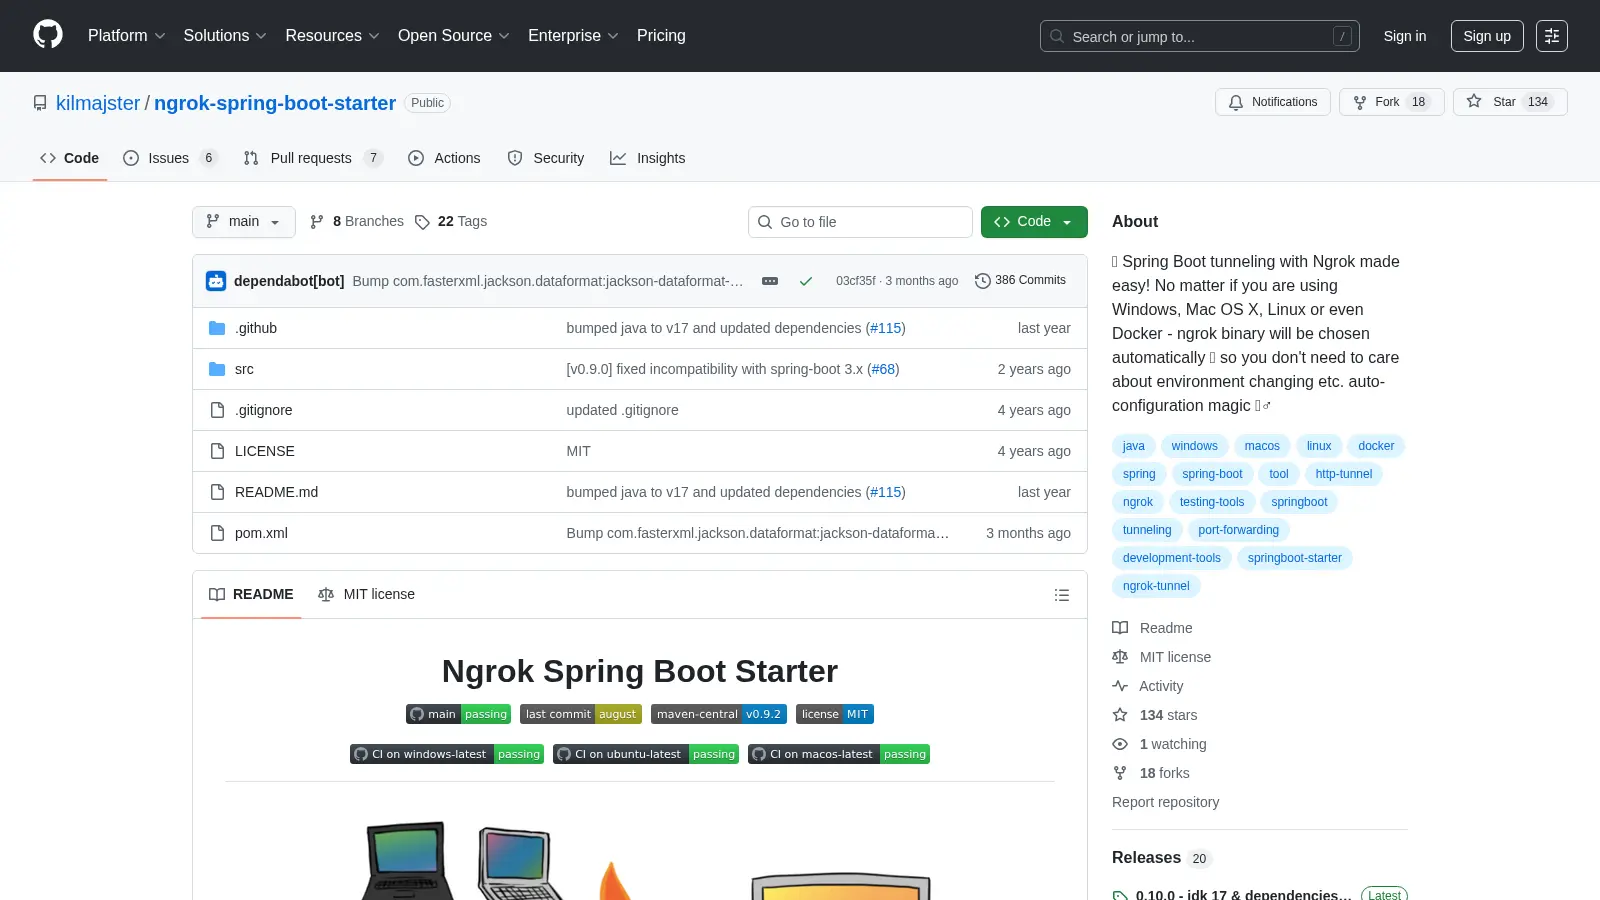This screenshot has height=900, width=1600.
Task: Click the branch icon beside 8 Branches
Action: [317, 222]
